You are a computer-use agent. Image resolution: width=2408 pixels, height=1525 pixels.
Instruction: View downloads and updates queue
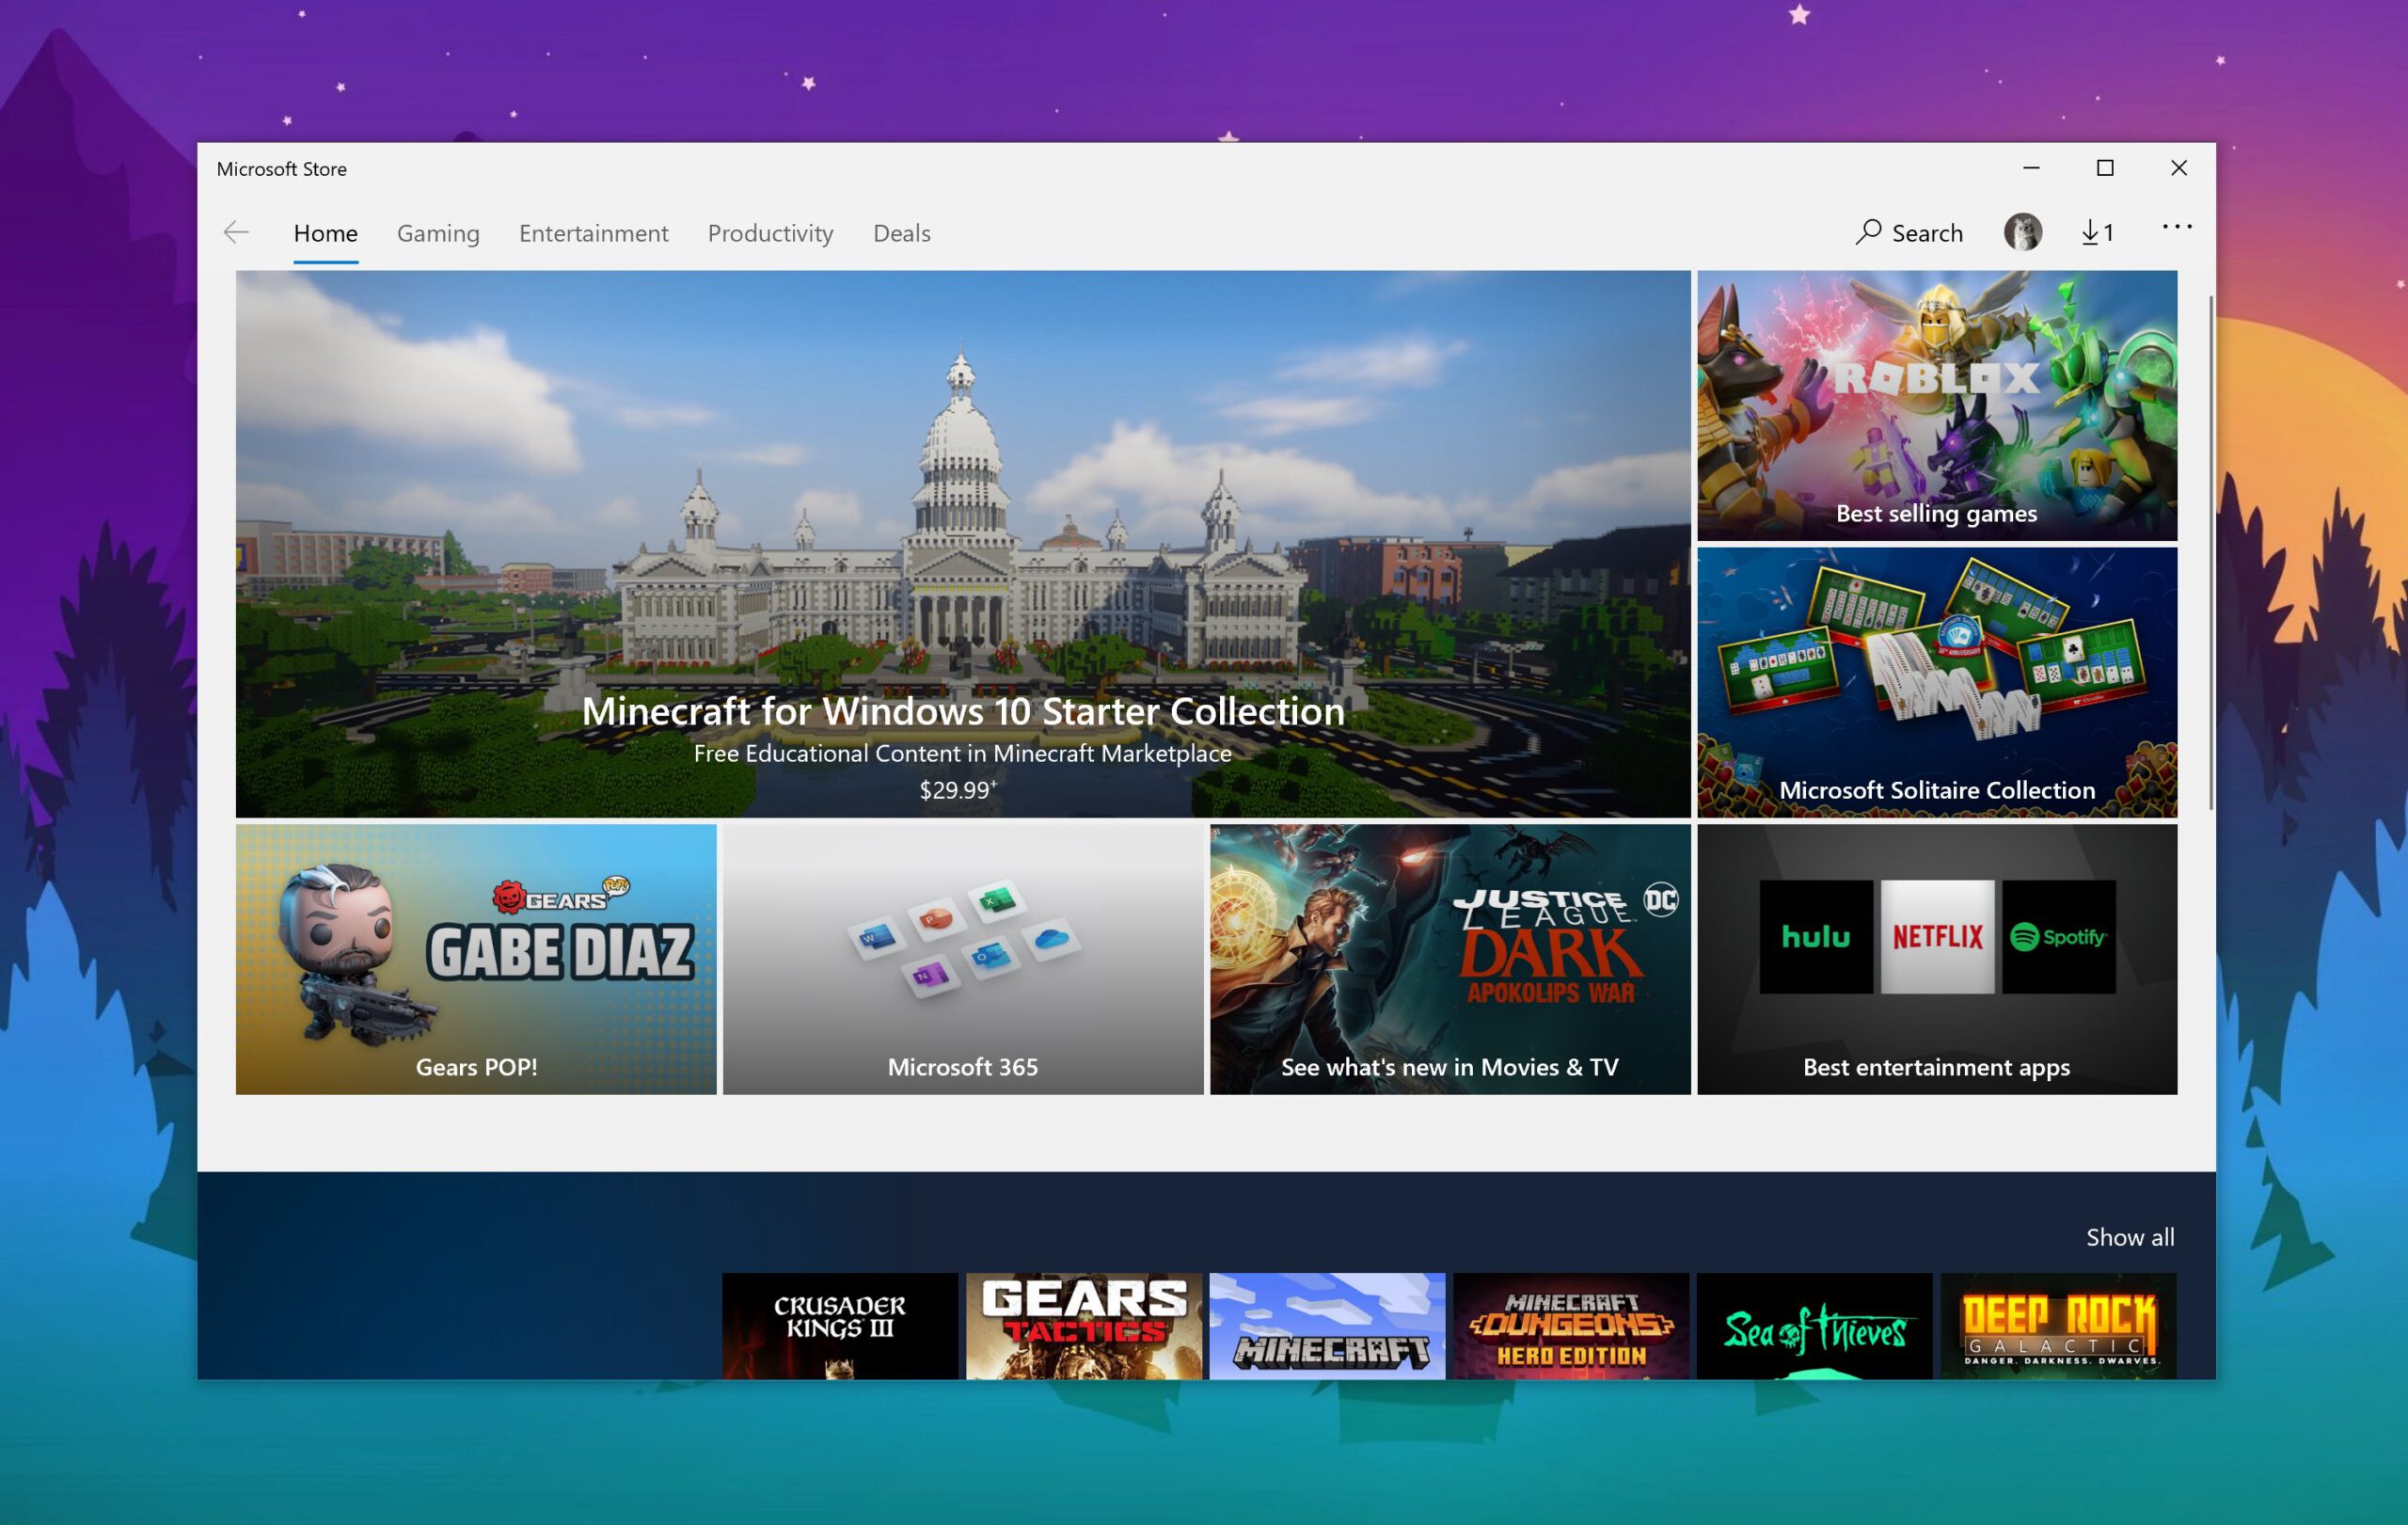[2097, 233]
